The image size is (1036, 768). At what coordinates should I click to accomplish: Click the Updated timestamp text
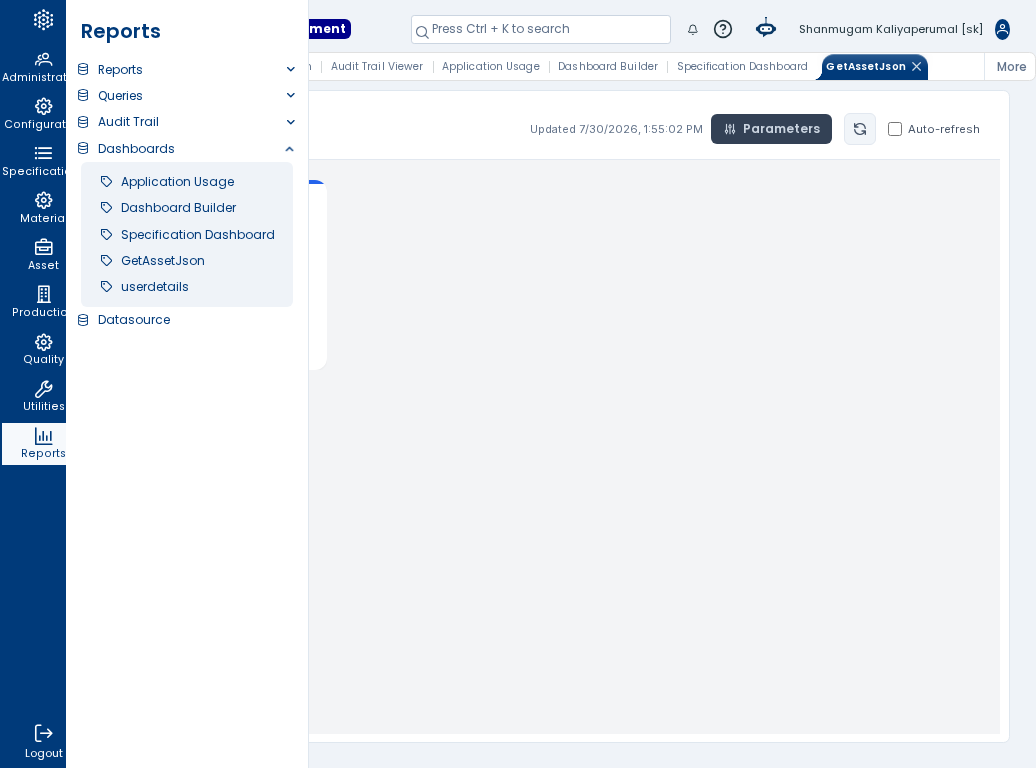pos(616,129)
